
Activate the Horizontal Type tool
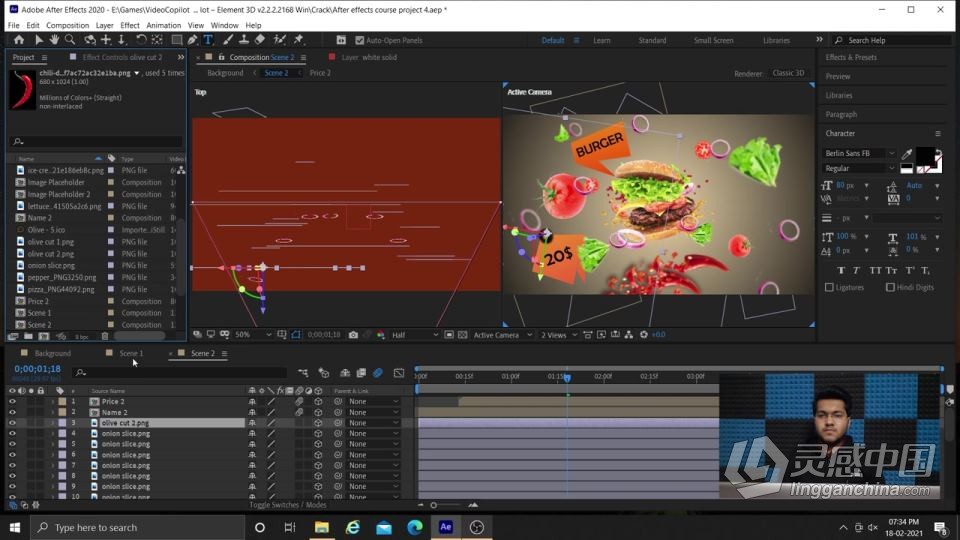[x=208, y=40]
